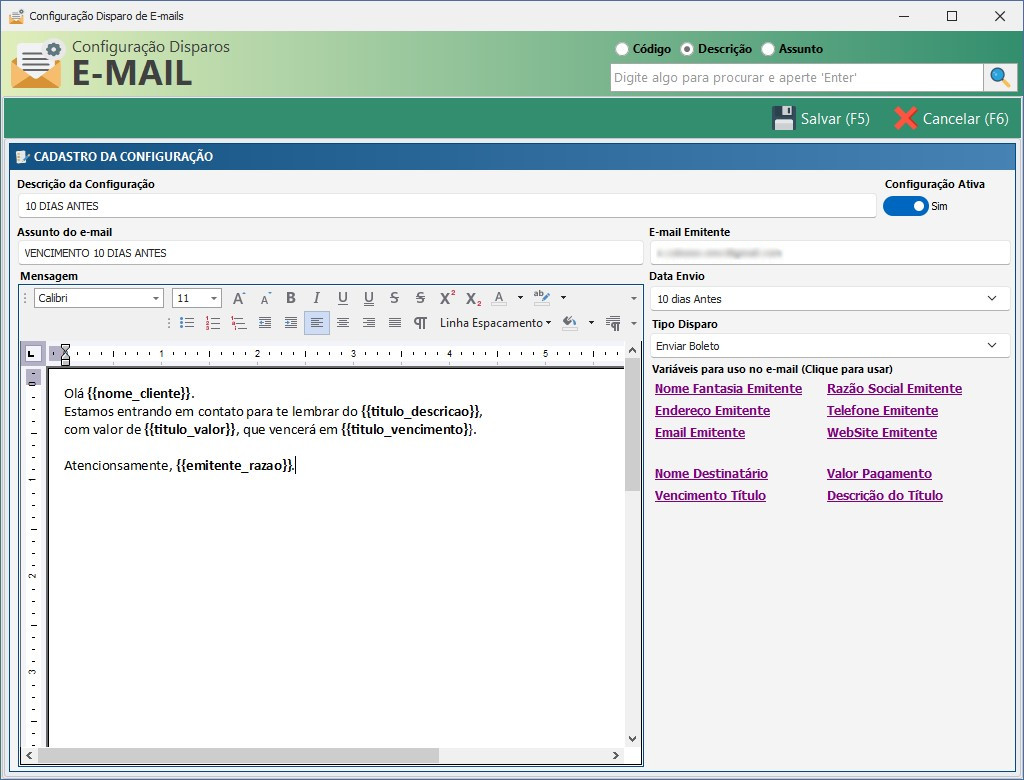The image size is (1024, 780).
Task: Select the Assunto search radio button
Action: [768, 49]
